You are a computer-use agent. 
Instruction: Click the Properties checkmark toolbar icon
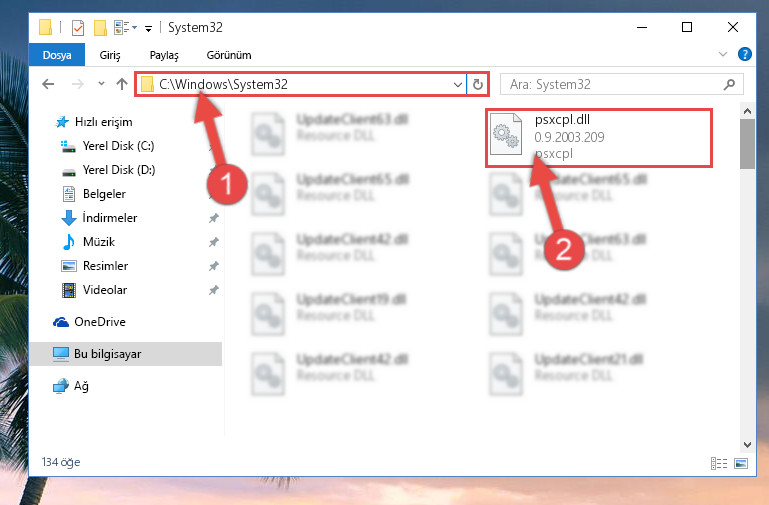(x=77, y=27)
